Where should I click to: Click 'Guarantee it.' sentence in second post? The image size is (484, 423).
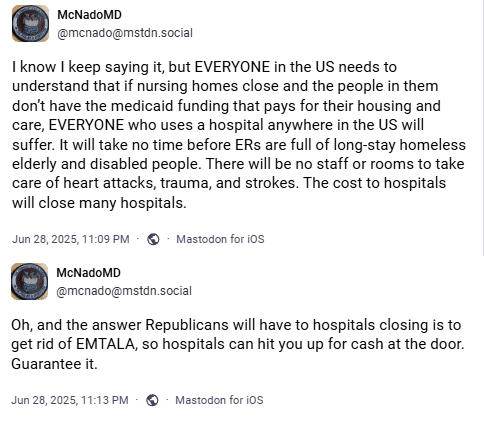click(54, 364)
